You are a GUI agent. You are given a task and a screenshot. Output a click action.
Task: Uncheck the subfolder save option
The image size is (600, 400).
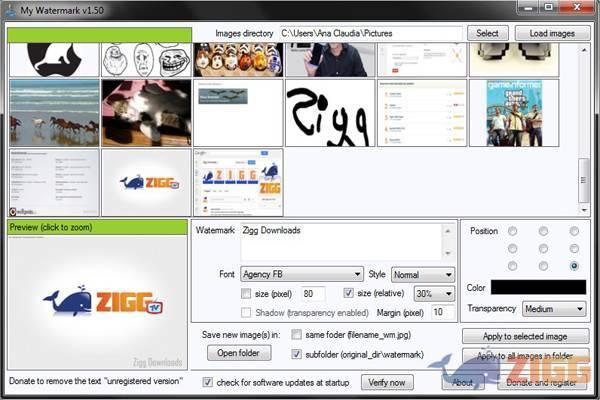296,353
